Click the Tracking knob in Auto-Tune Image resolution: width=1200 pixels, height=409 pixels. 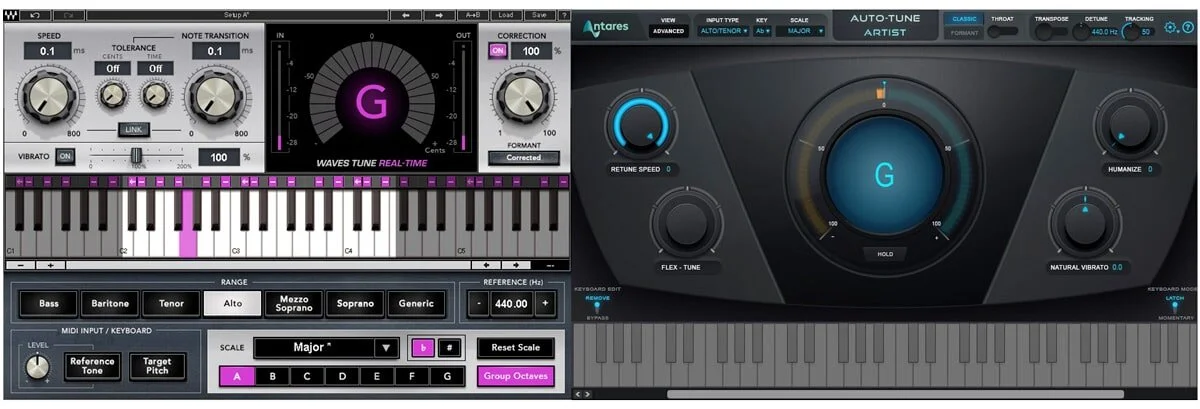pos(1129,31)
